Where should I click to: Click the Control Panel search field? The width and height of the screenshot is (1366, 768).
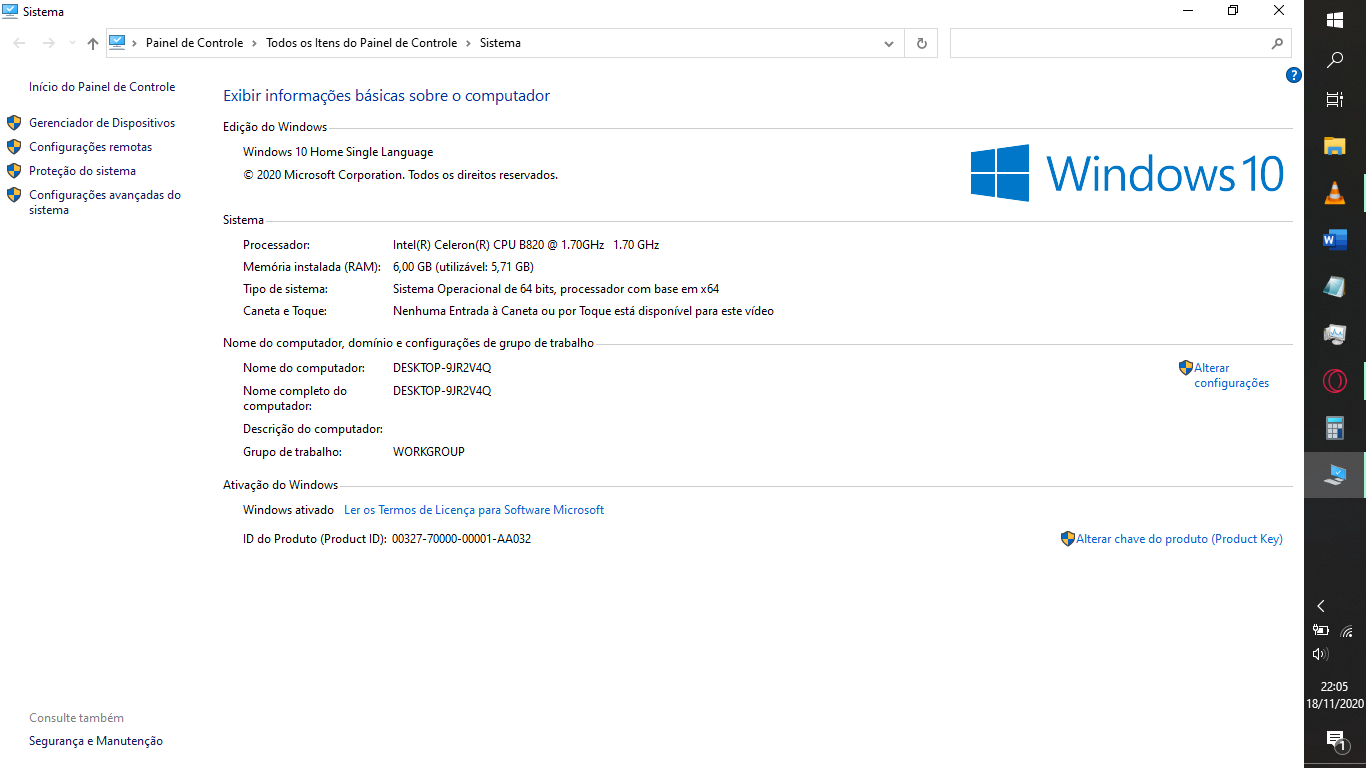1120,43
